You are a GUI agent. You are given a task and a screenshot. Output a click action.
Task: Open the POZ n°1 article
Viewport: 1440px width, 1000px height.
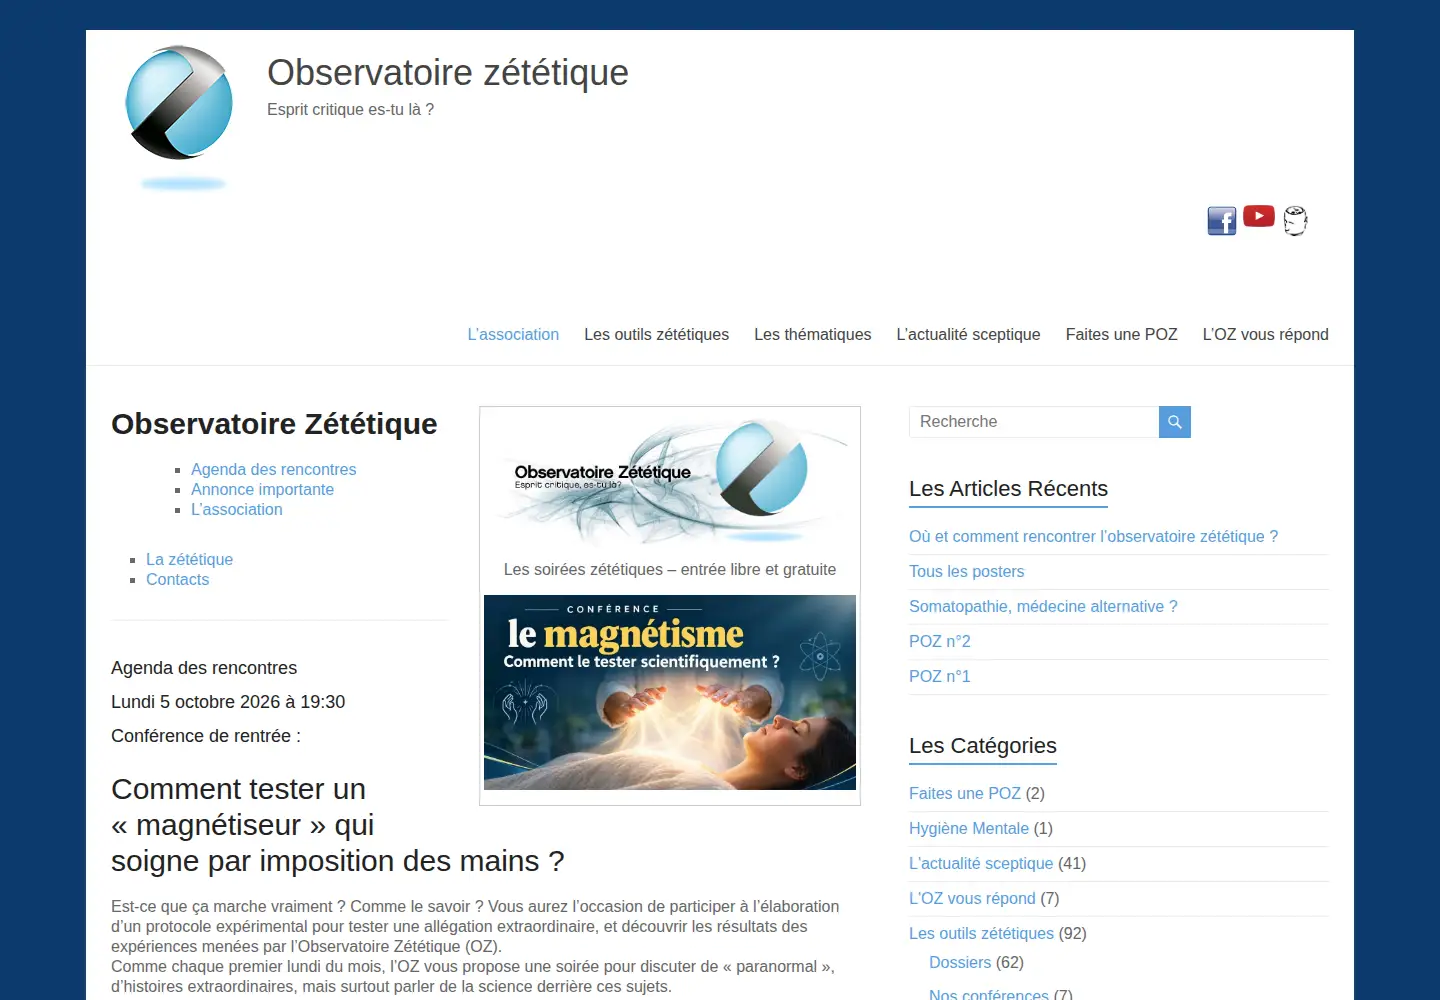click(939, 677)
